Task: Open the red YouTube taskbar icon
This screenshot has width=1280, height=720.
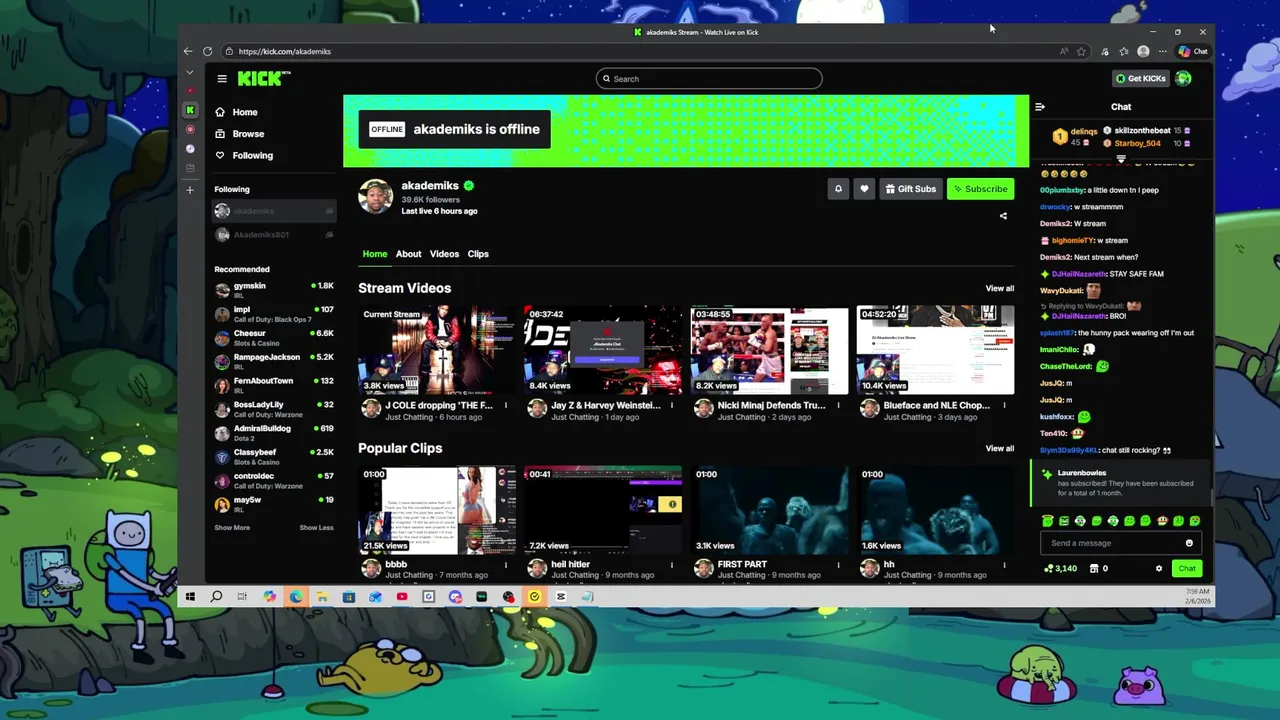Action: 402,597
